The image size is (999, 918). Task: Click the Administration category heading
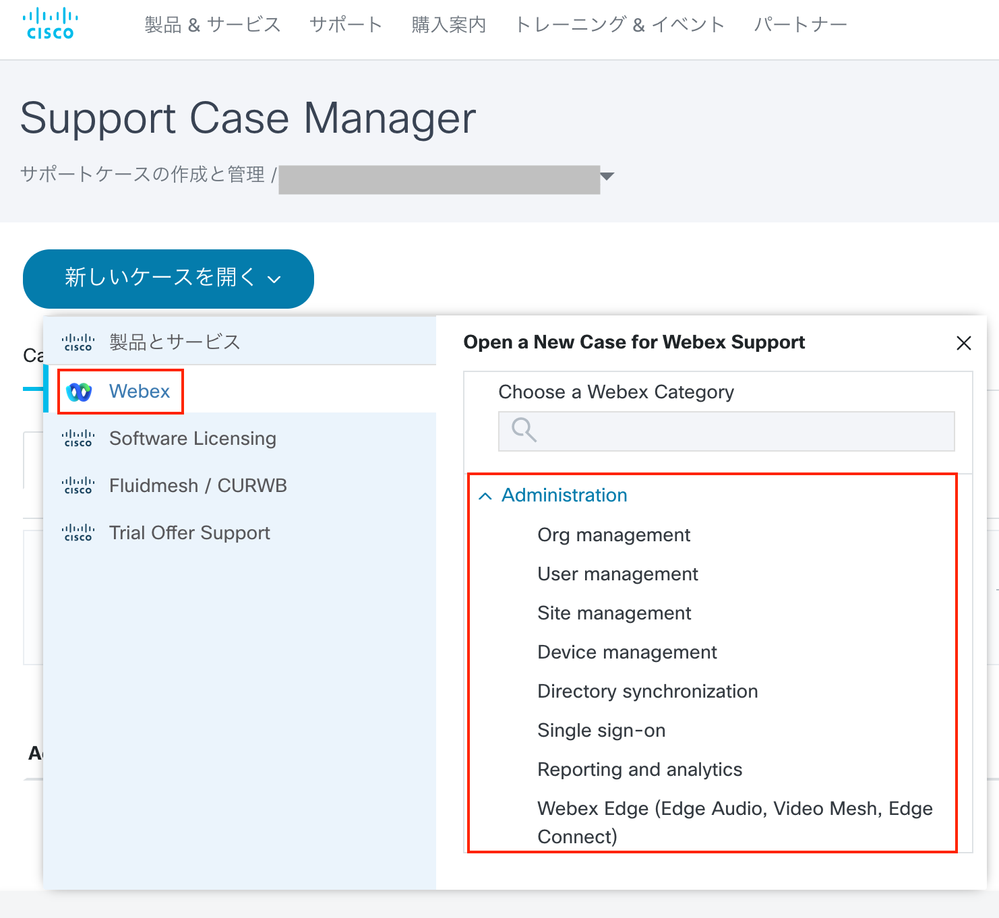click(x=564, y=495)
